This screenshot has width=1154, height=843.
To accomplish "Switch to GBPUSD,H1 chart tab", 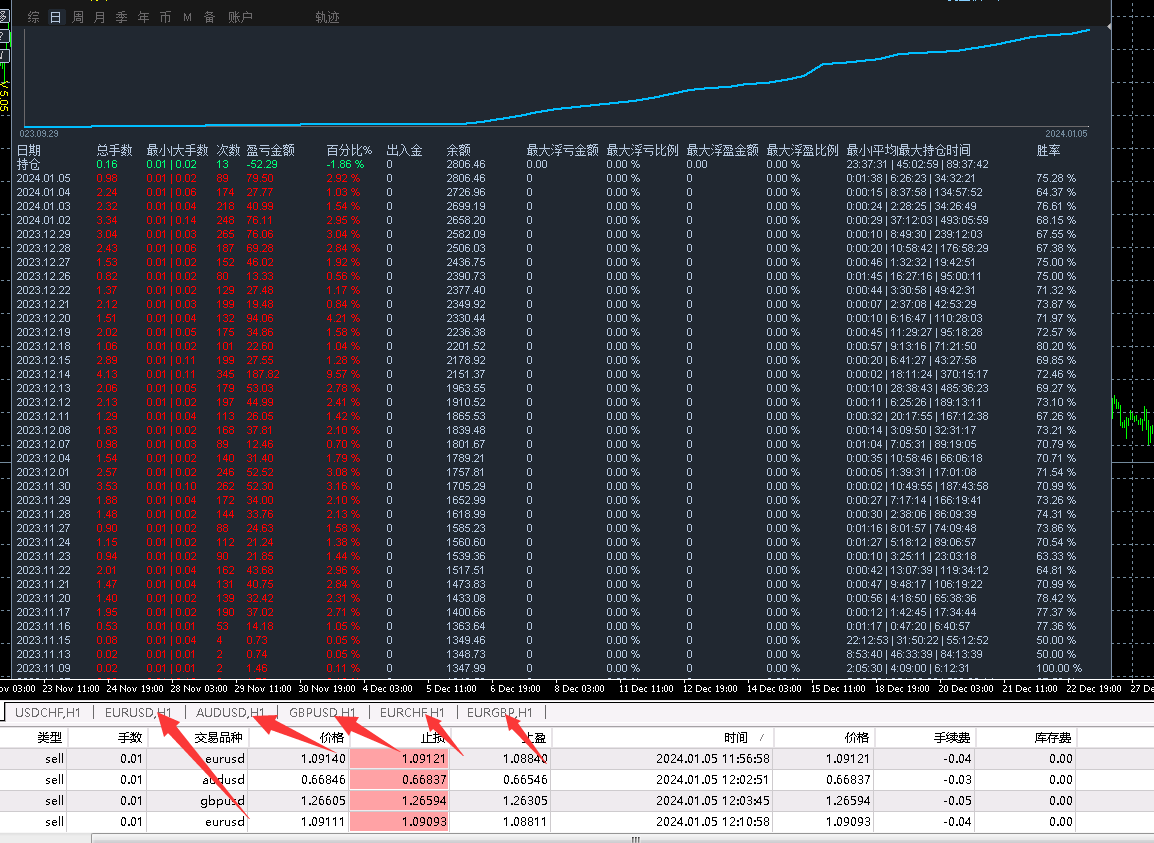I will [322, 712].
